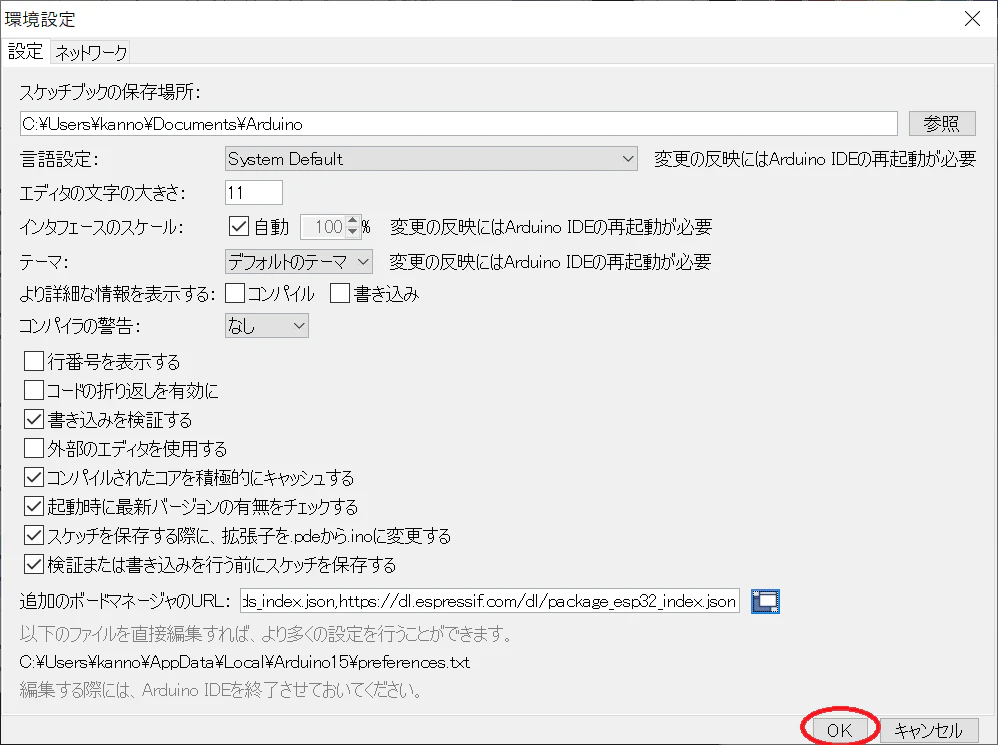The width and height of the screenshot is (998, 745).
Task: Toggle 起動時に最新バージョンの有無をチェックする
Action: (34, 506)
